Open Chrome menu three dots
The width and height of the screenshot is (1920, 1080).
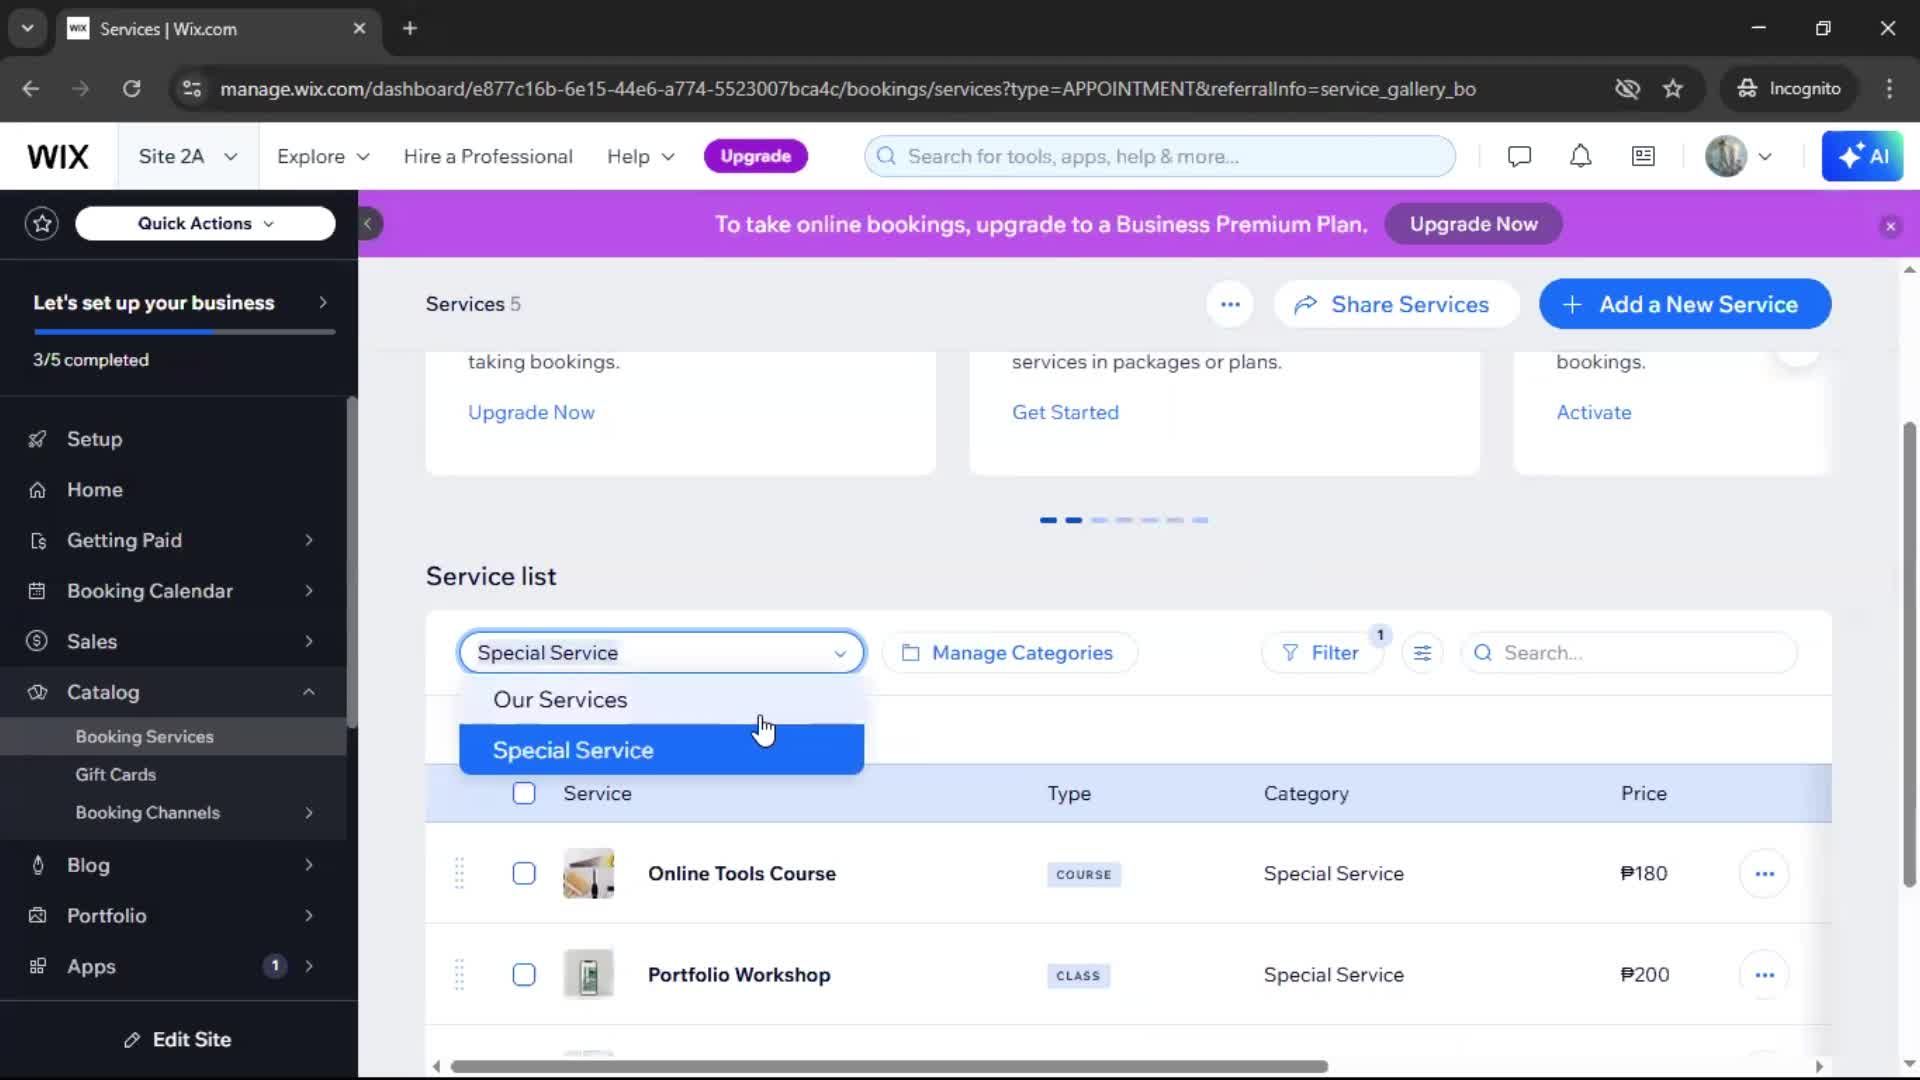[1889, 89]
